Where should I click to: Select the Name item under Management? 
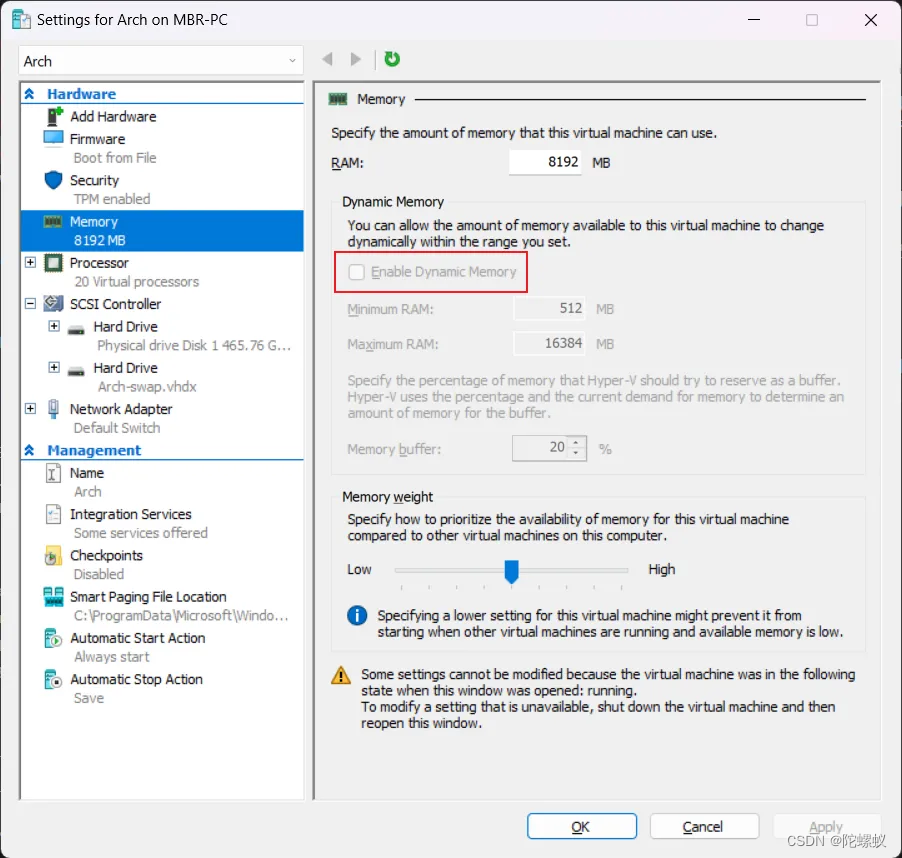tap(87, 473)
